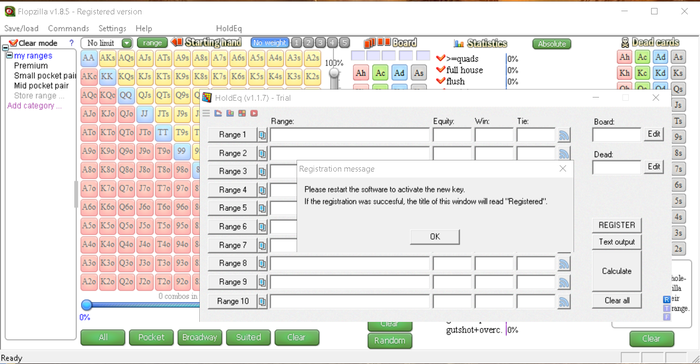Click the green Random button

tap(390, 341)
